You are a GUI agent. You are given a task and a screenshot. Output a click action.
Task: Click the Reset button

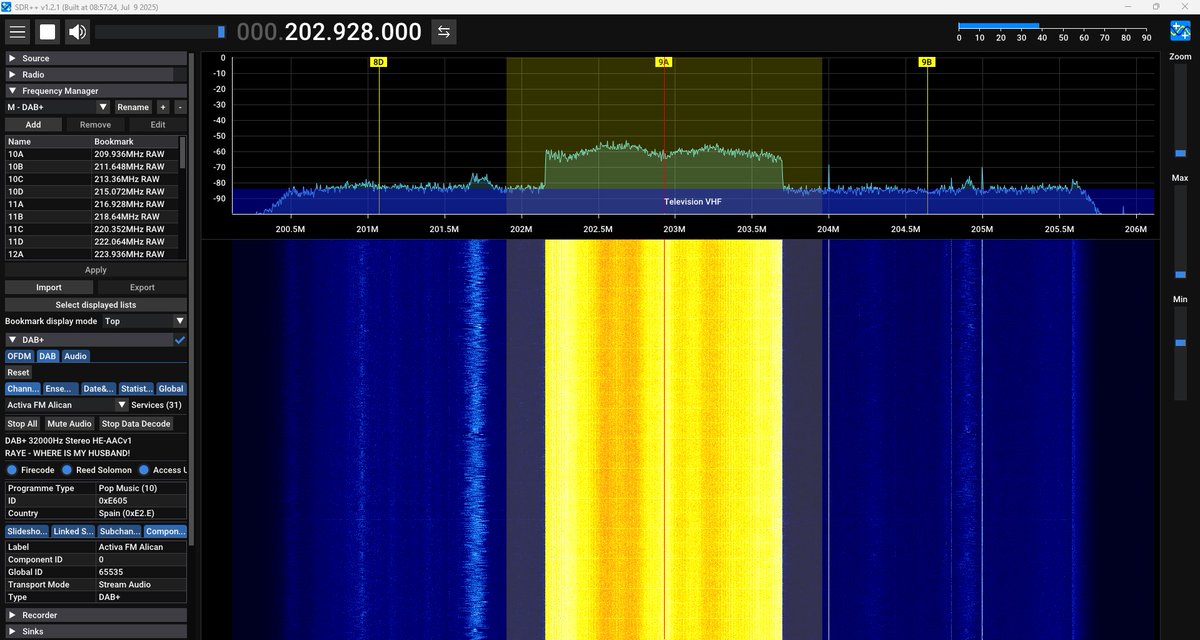pos(18,372)
